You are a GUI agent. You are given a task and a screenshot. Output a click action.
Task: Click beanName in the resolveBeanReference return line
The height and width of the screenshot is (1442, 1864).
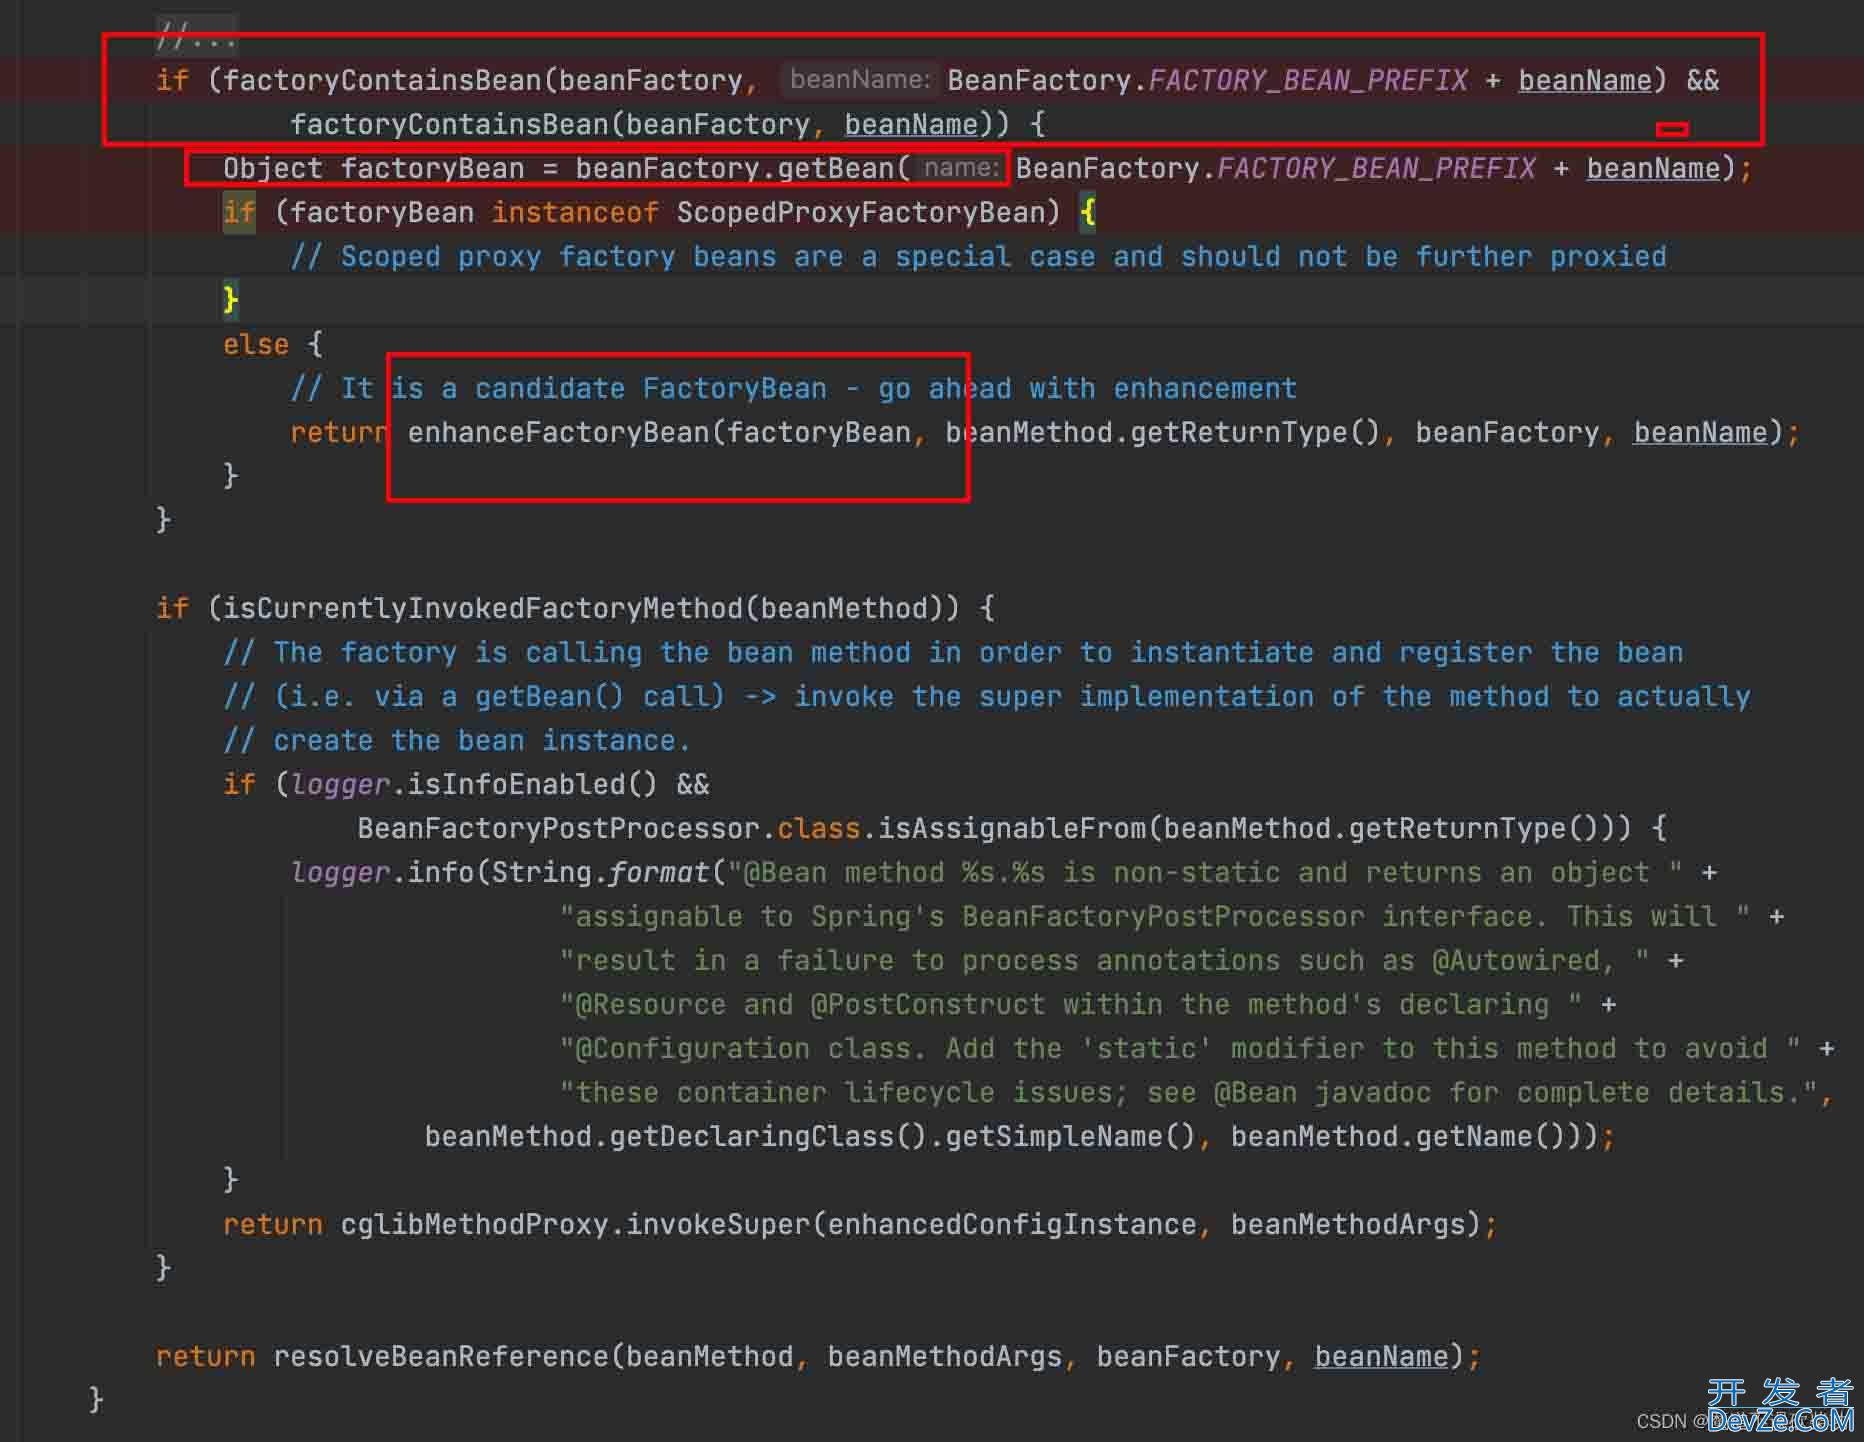[x=1381, y=1356]
